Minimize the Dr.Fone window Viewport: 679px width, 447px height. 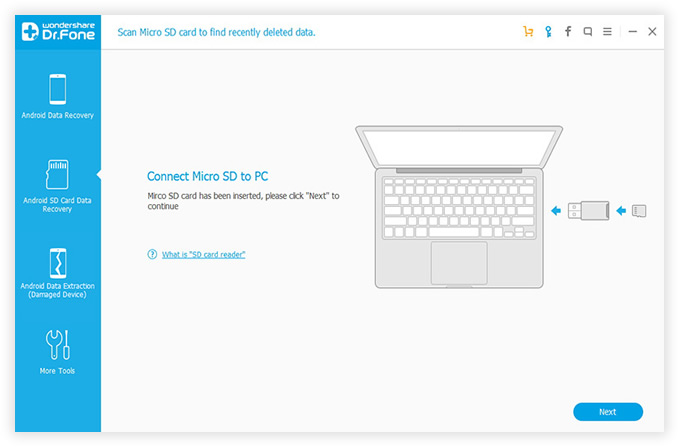coord(633,32)
